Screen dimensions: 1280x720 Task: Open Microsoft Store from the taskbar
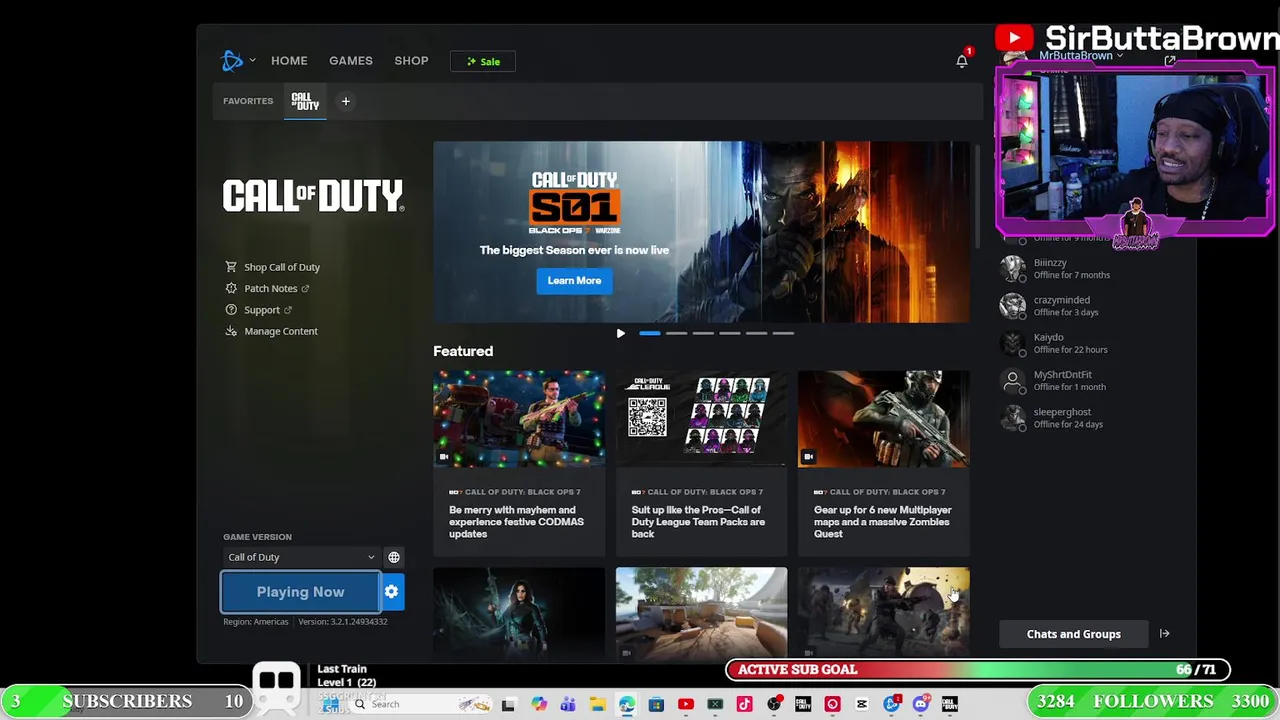pyautogui.click(x=656, y=704)
